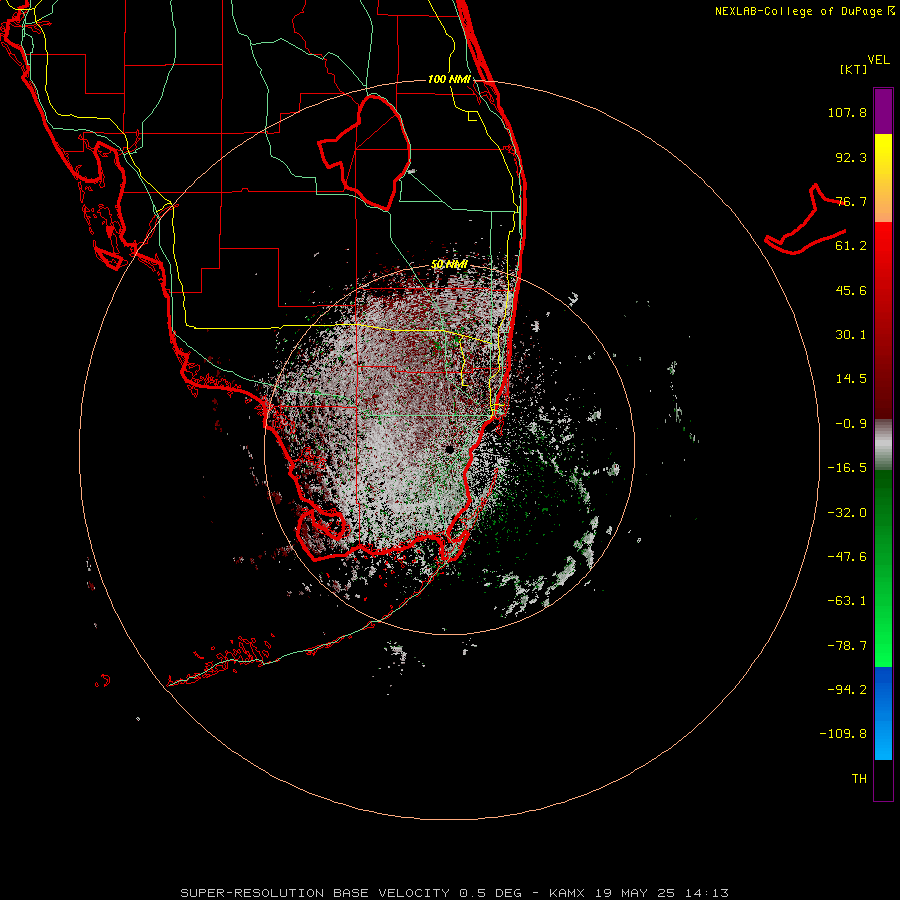This screenshot has height=900, width=900.
Task: Click the 30.1 velocity scale value
Action: click(851, 335)
